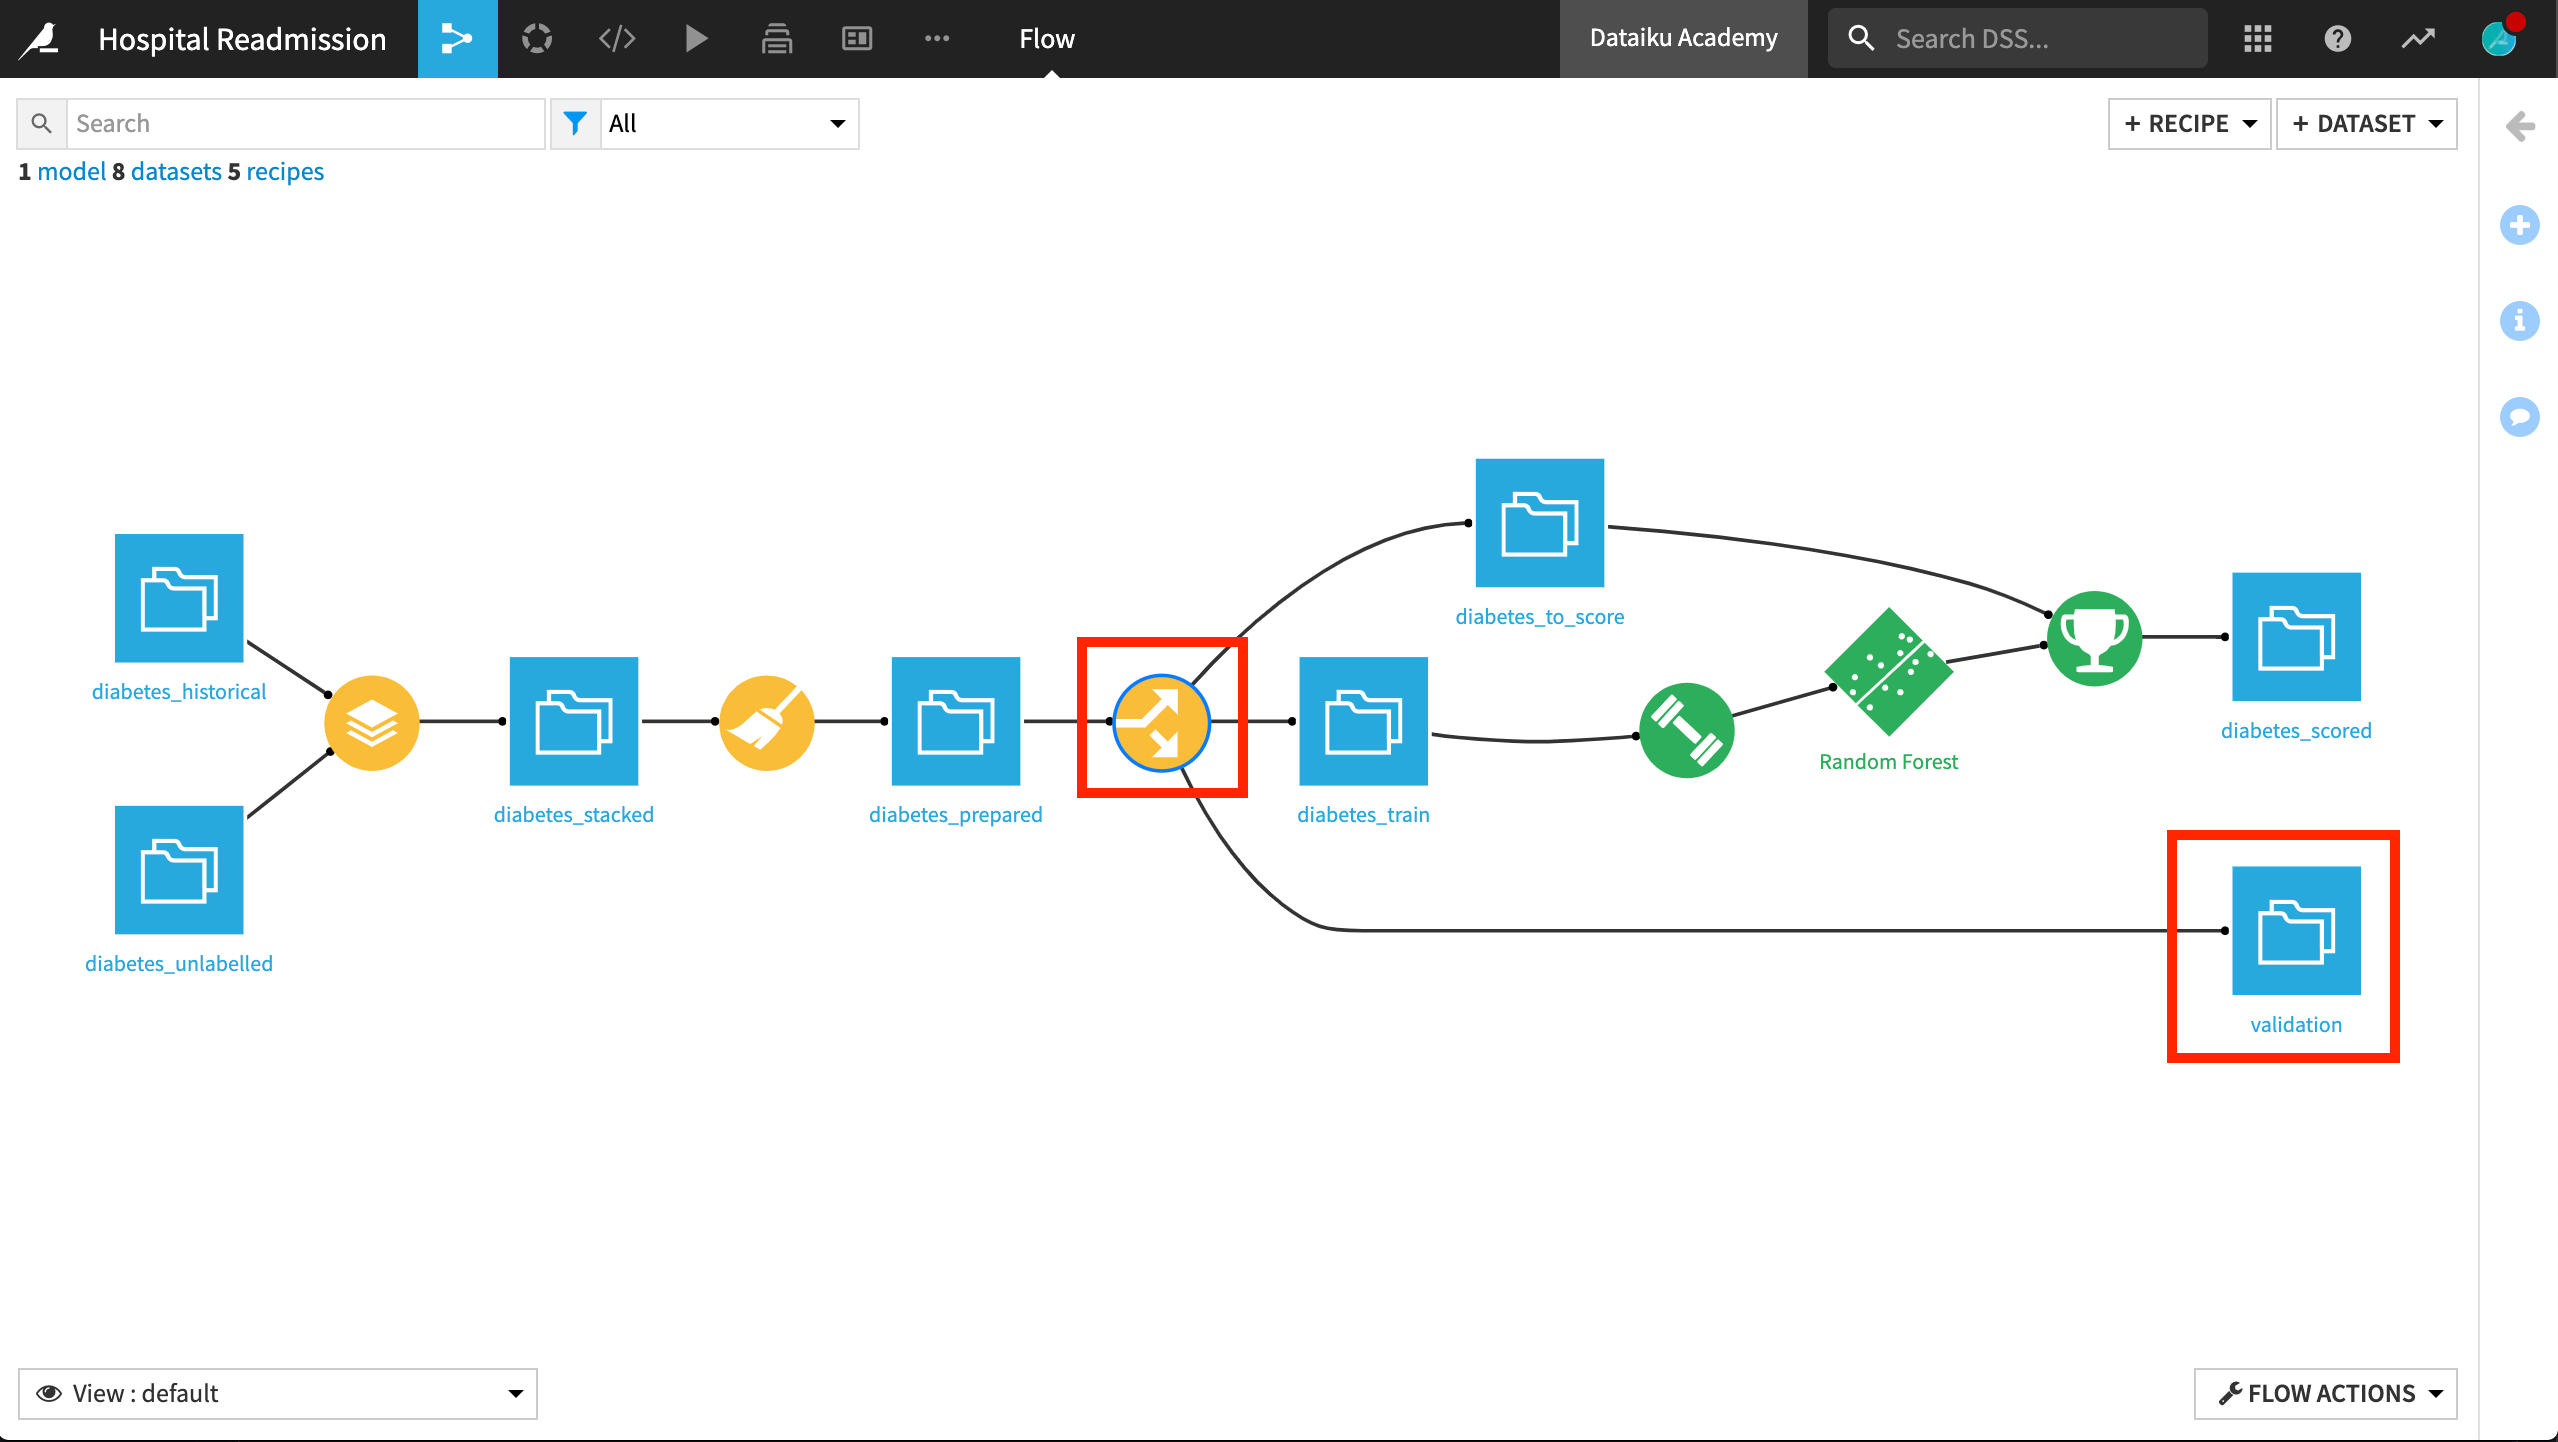Click the datasets count link

(x=176, y=172)
